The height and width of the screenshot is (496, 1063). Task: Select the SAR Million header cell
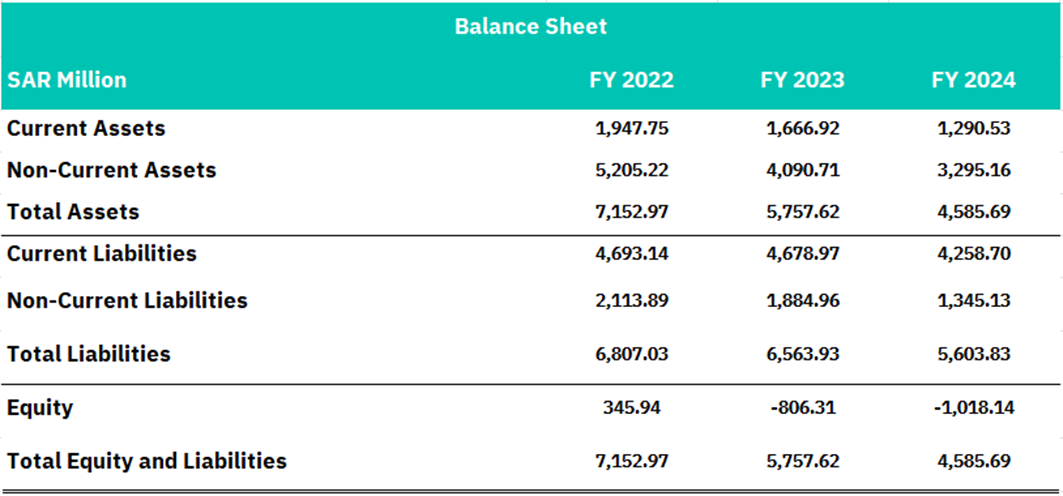click(67, 80)
